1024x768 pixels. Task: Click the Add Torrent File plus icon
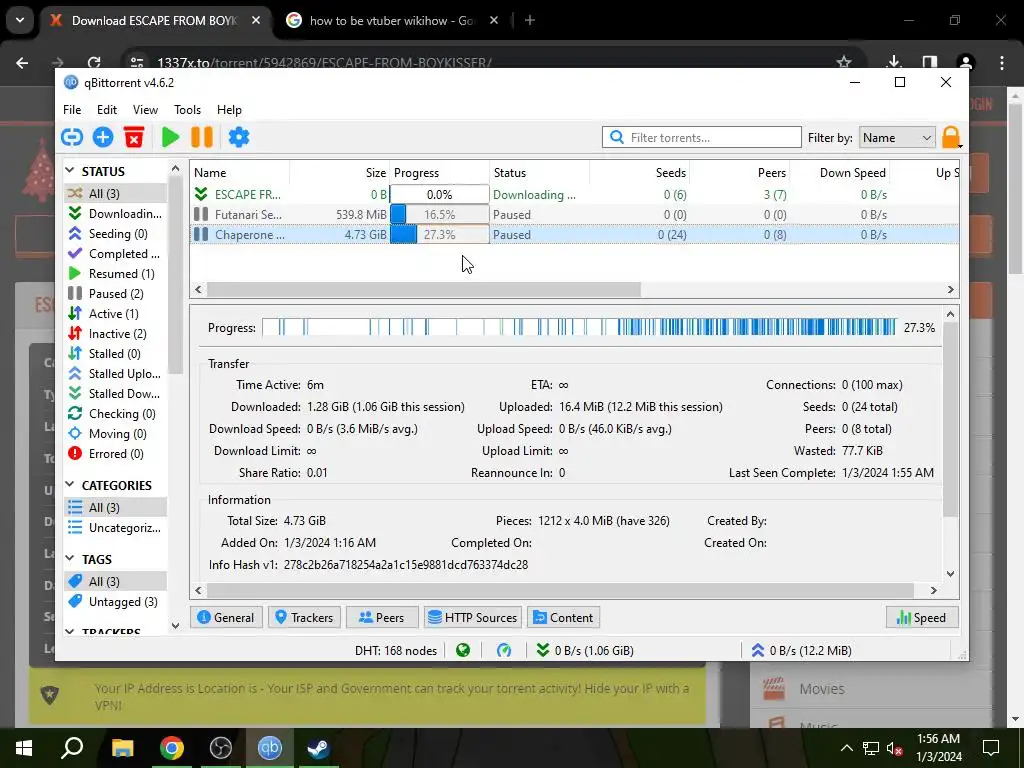[103, 137]
